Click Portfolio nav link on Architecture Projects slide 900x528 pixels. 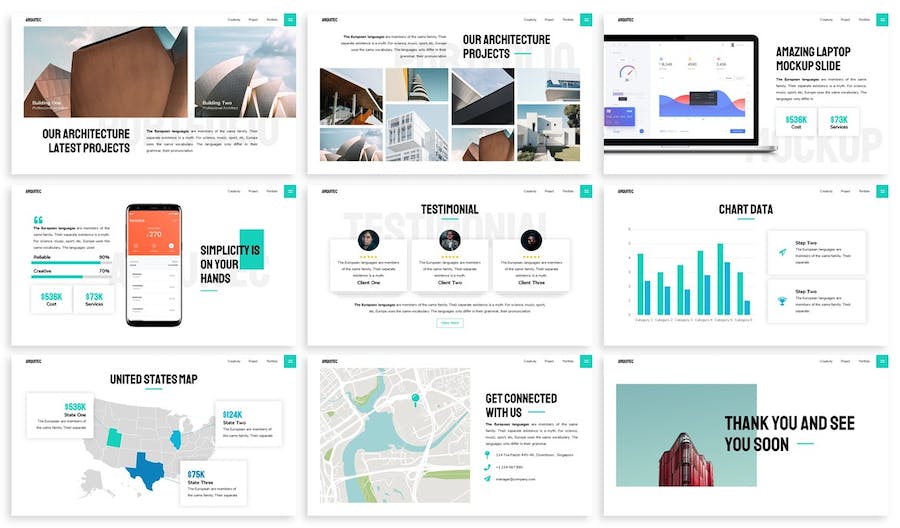pos(567,20)
